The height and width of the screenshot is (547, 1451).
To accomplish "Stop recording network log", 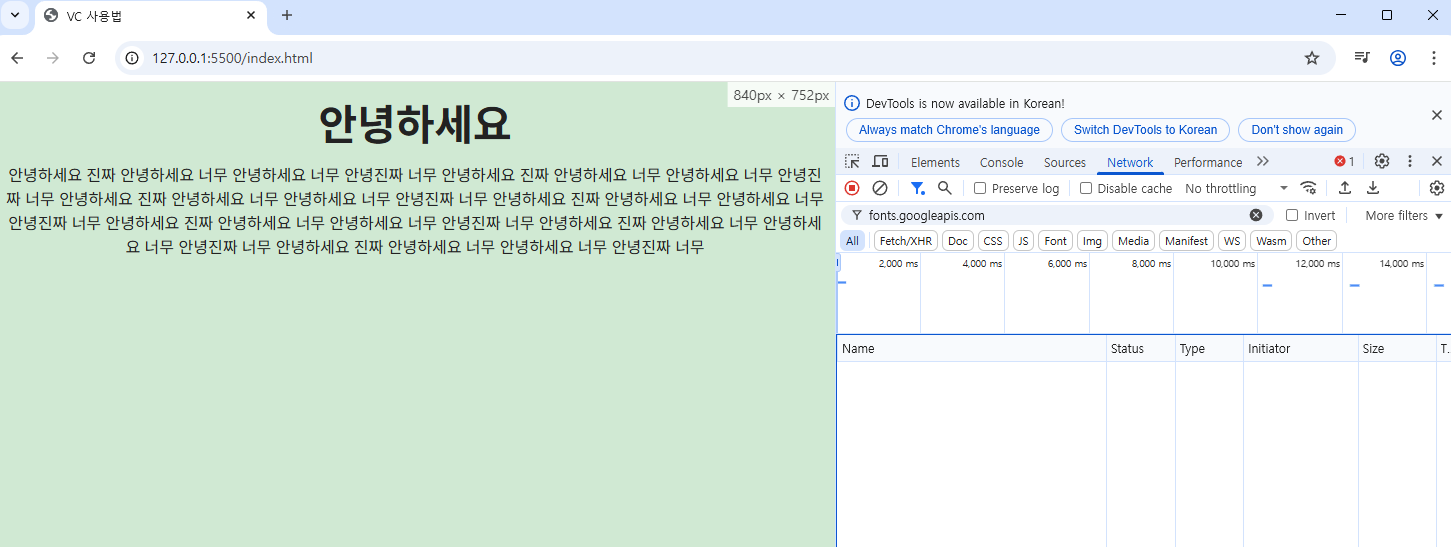I will pyautogui.click(x=852, y=188).
